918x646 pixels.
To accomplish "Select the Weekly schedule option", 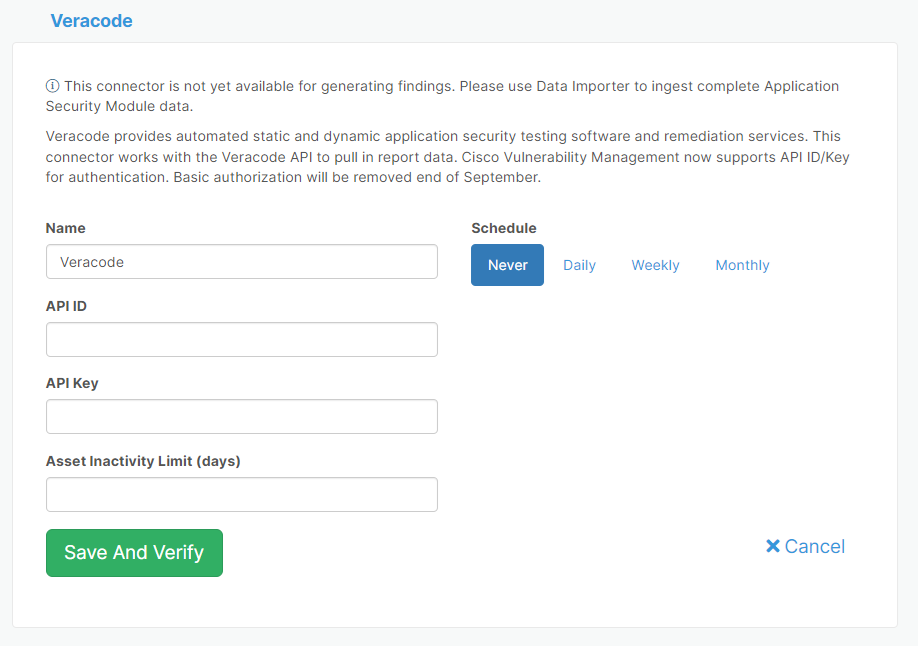I will 655,264.
